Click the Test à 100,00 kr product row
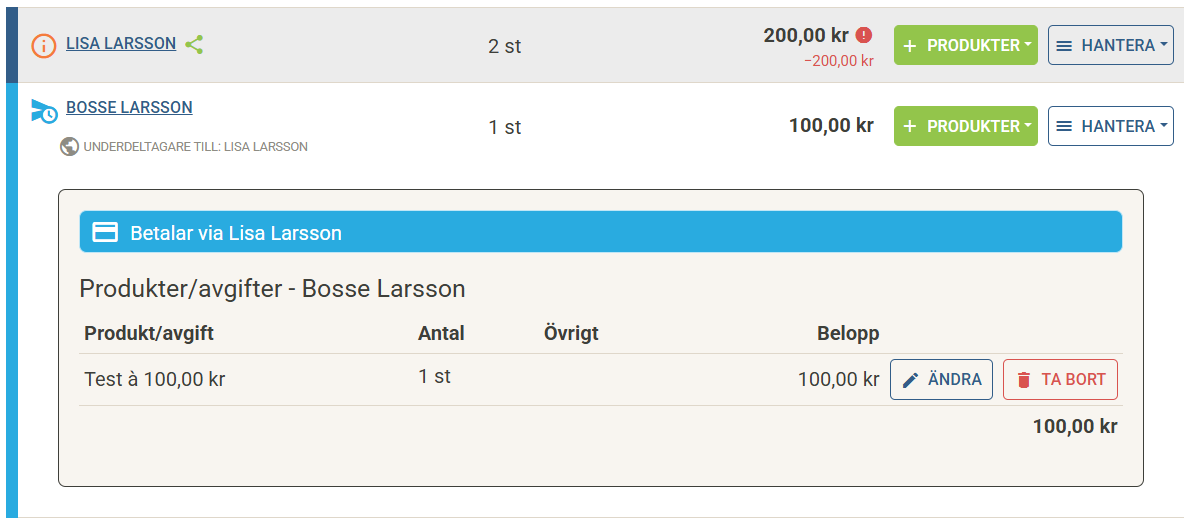 pos(155,380)
